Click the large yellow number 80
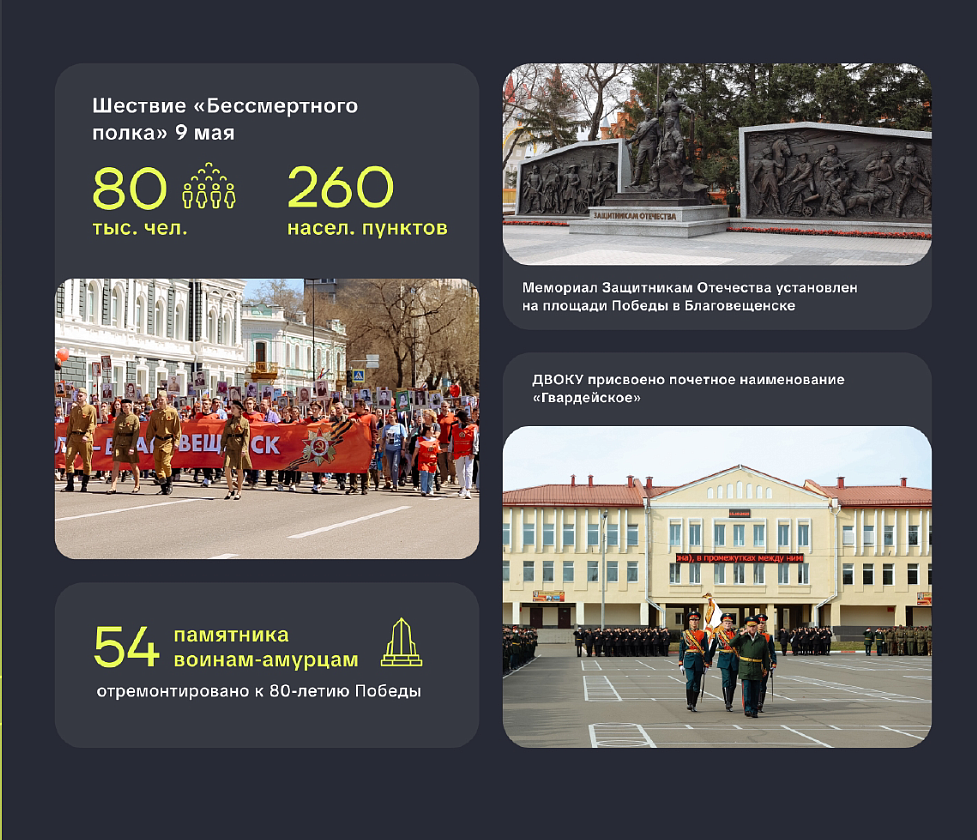This screenshot has width=977, height=840. tap(130, 188)
